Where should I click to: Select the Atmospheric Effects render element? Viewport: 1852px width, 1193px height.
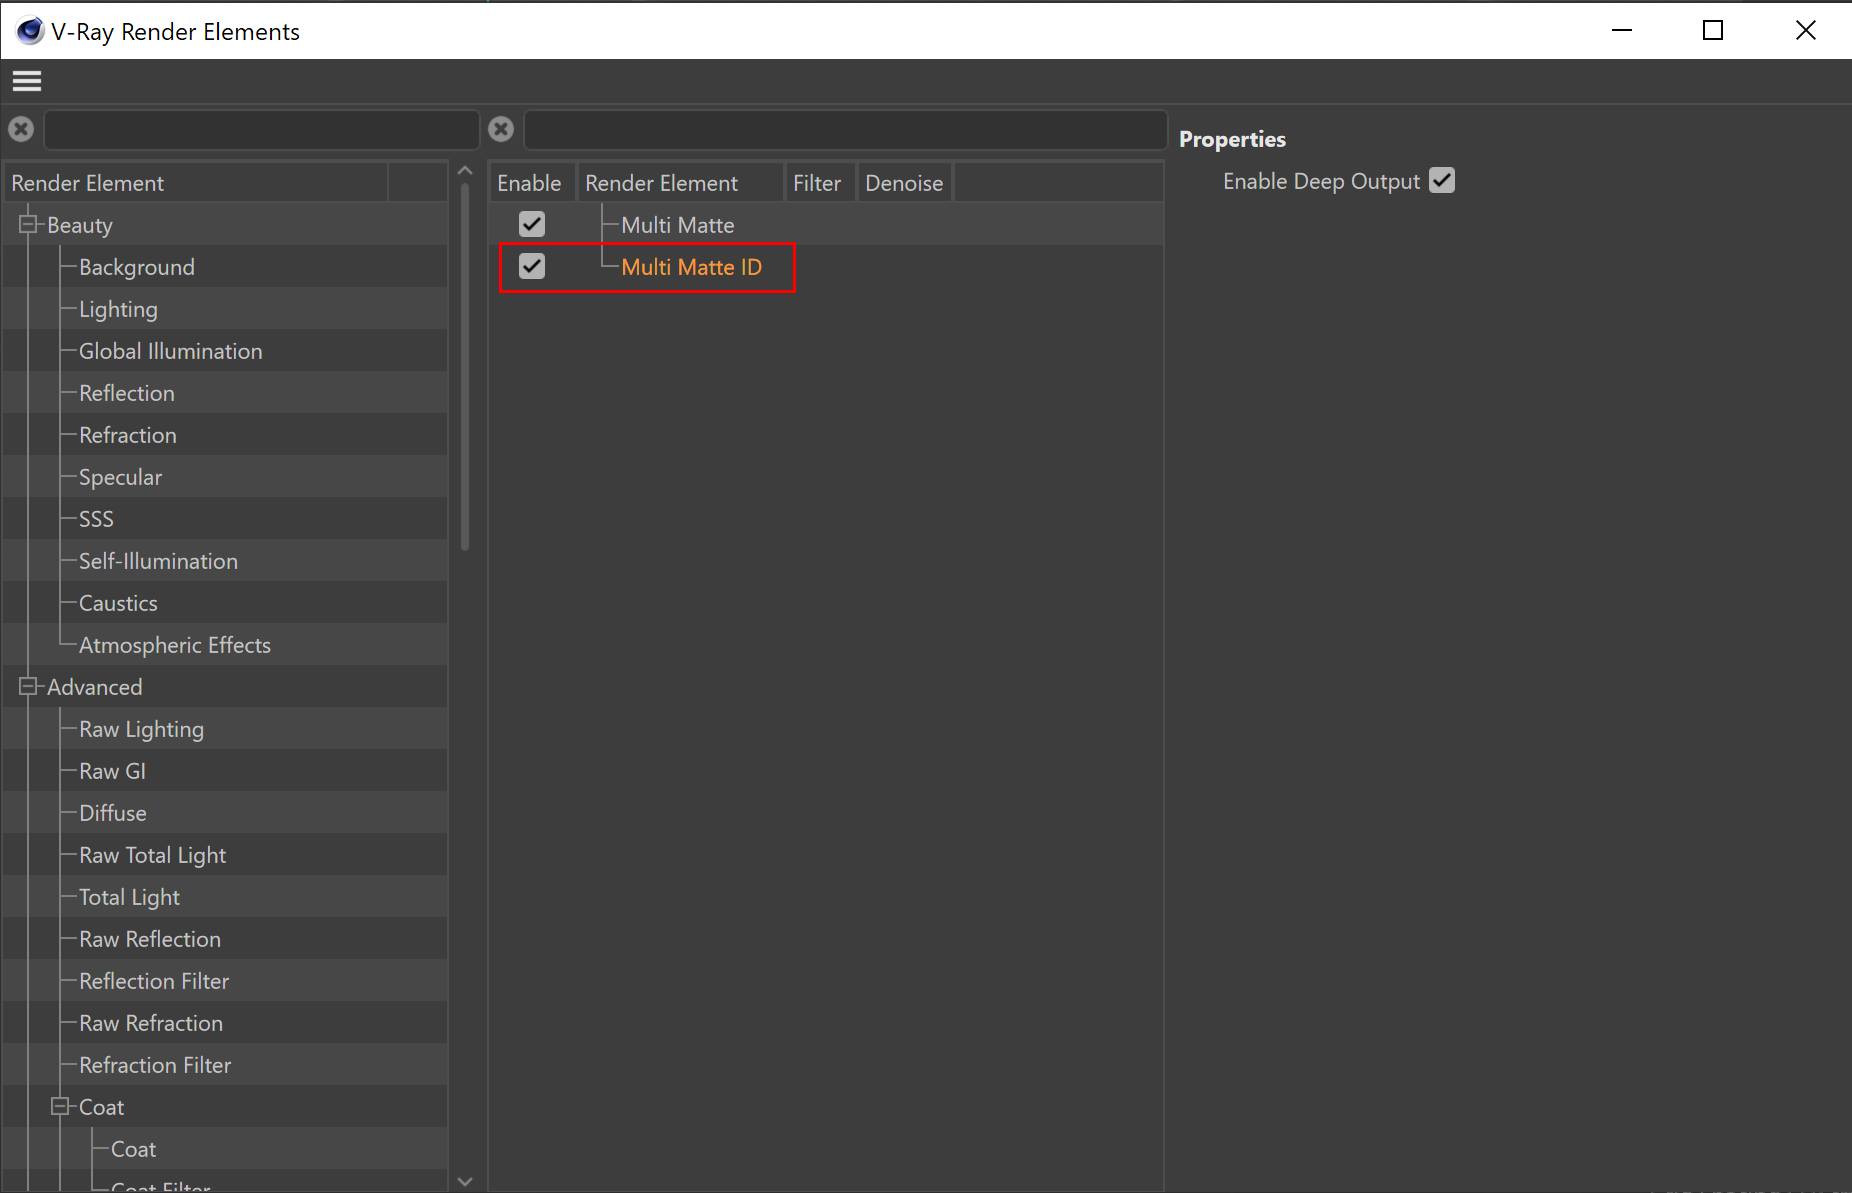point(175,645)
